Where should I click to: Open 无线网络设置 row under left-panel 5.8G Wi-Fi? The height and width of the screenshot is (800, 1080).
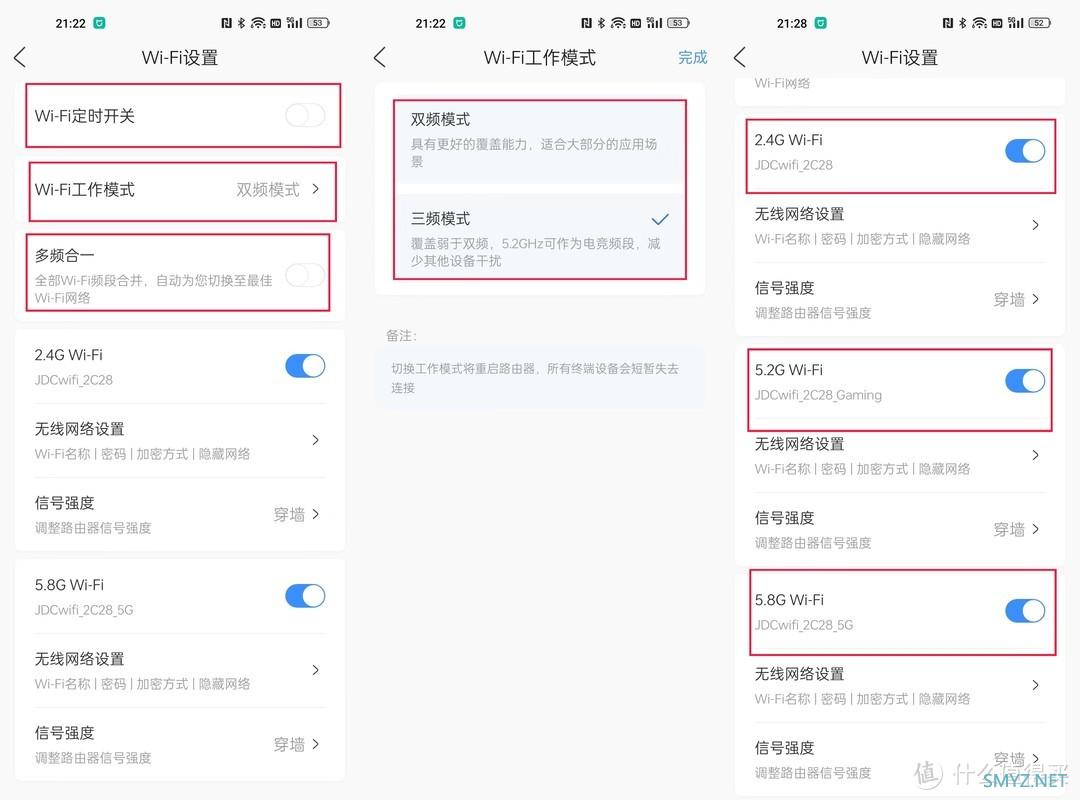click(179, 670)
